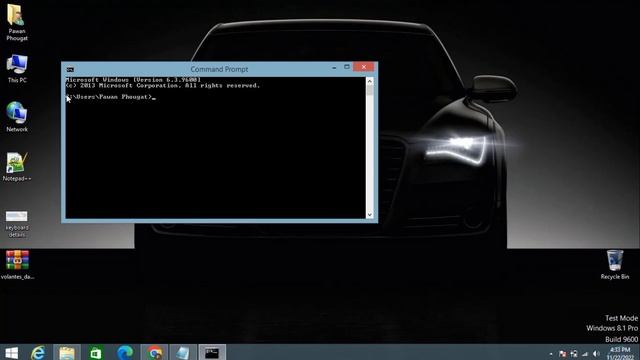Maximize the Command Prompt window

tap(347, 67)
